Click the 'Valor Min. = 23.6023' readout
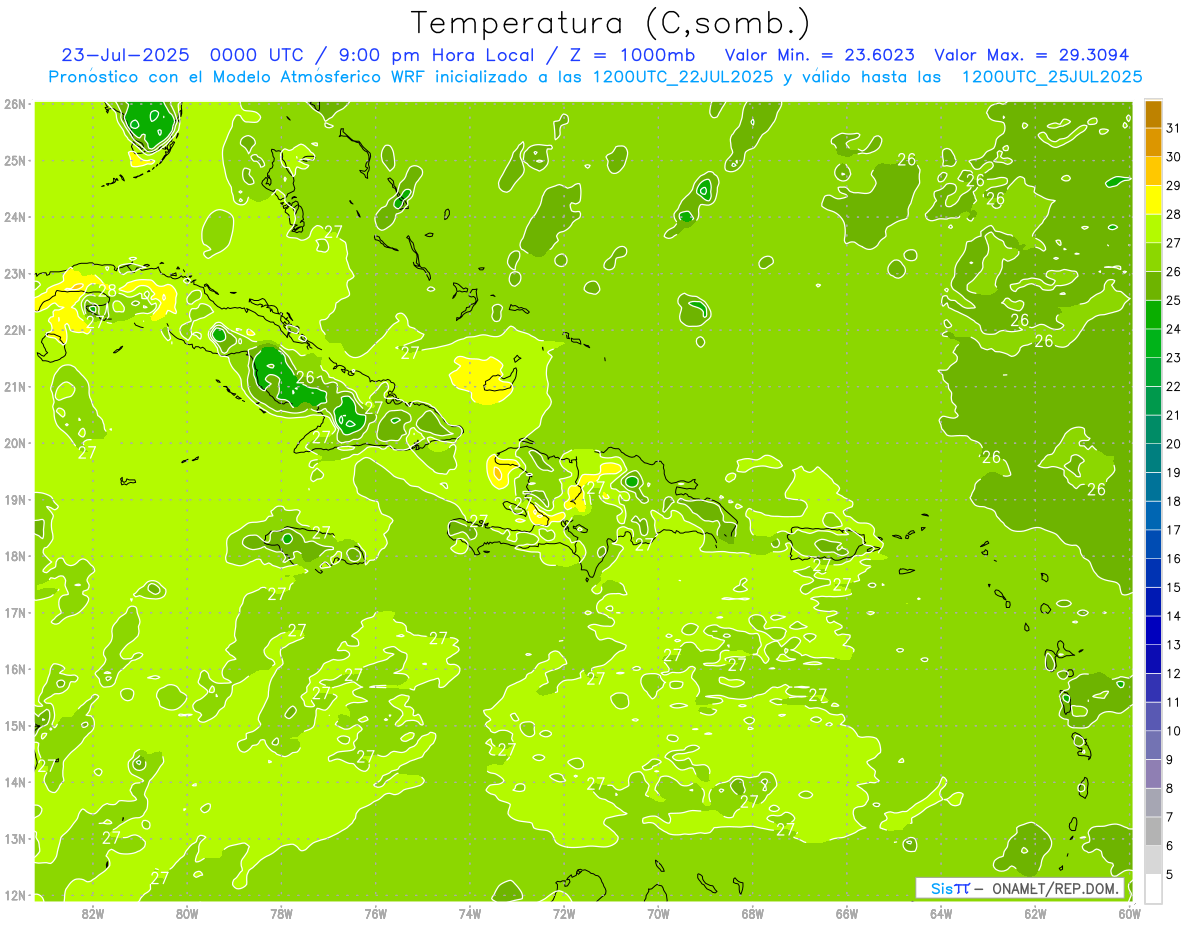 coord(819,55)
